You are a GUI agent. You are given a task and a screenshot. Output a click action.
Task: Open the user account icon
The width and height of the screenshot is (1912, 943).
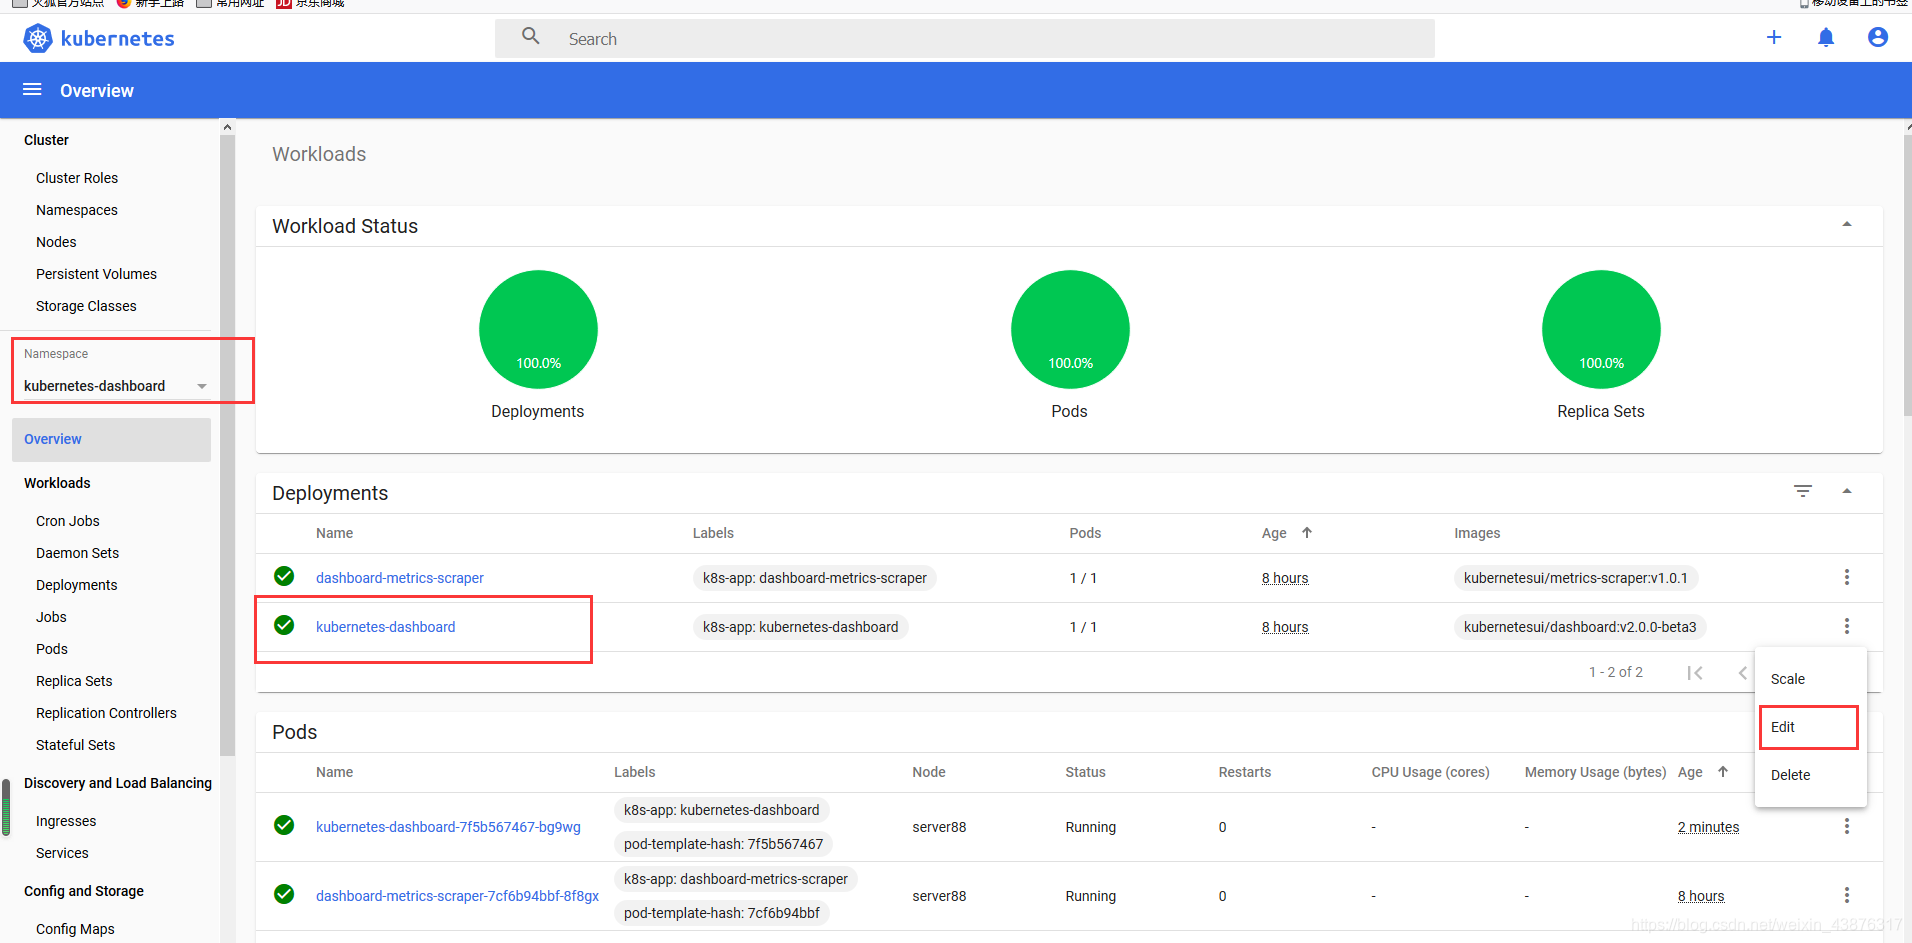[x=1878, y=37]
